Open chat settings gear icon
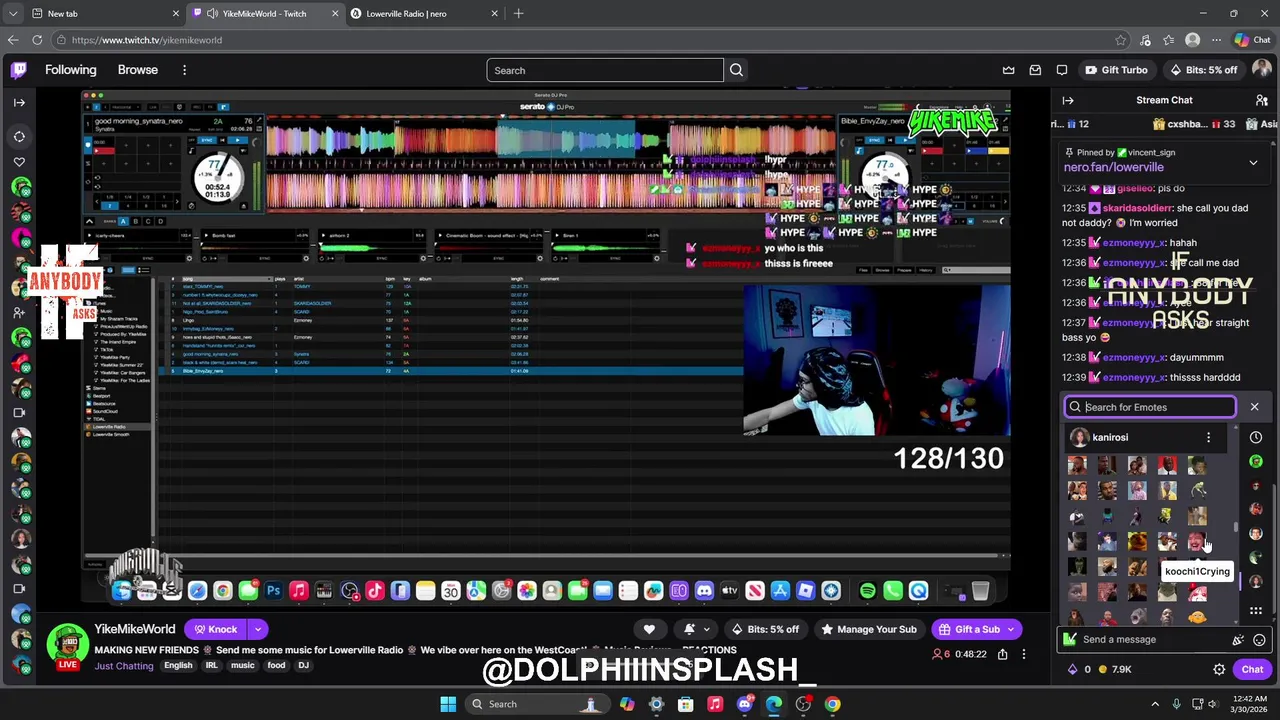This screenshot has width=1280, height=720. pos(1219,669)
